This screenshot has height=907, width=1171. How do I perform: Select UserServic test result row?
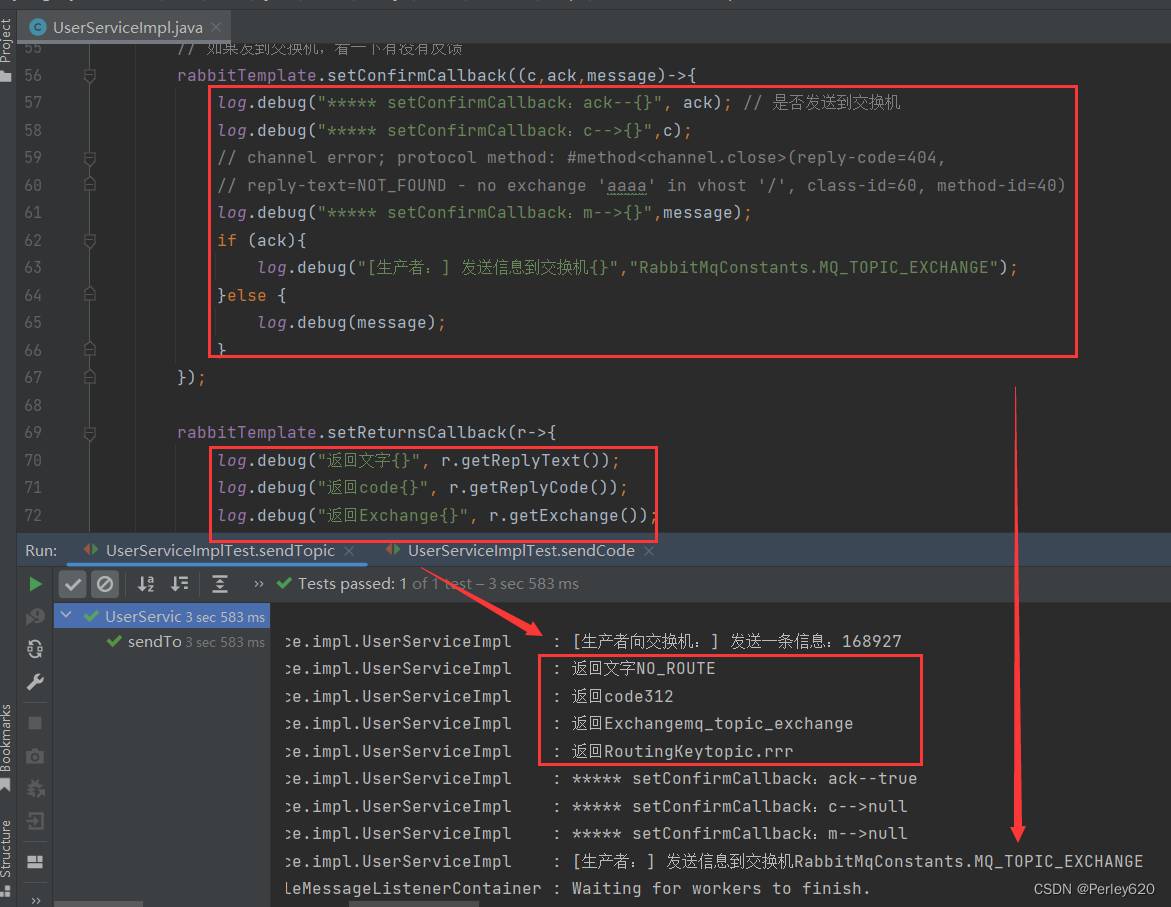161,616
